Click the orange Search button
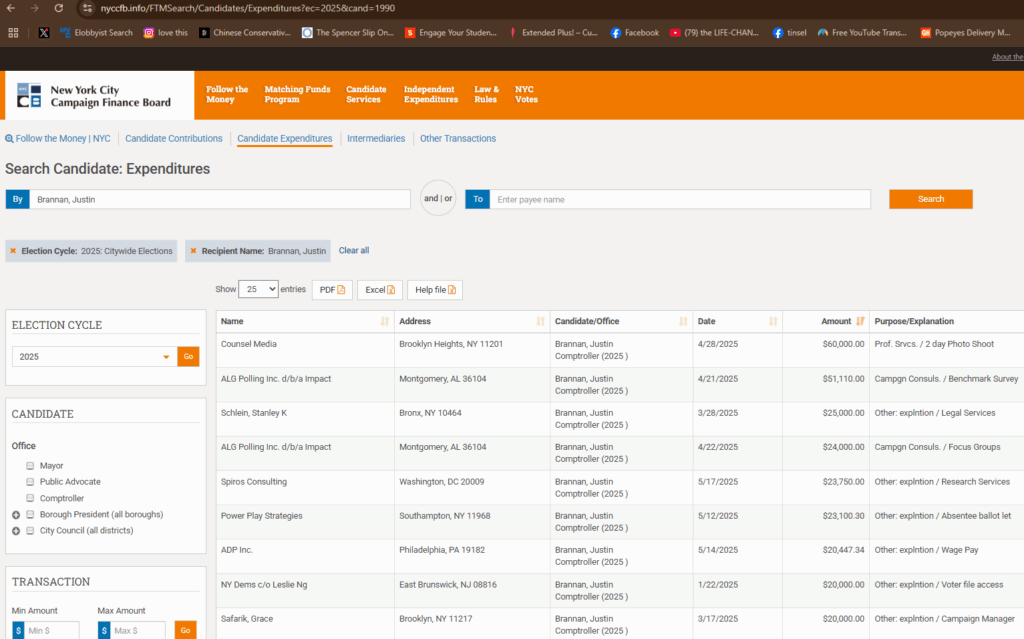Screen dimensions: 1024x639 [x=931, y=199]
